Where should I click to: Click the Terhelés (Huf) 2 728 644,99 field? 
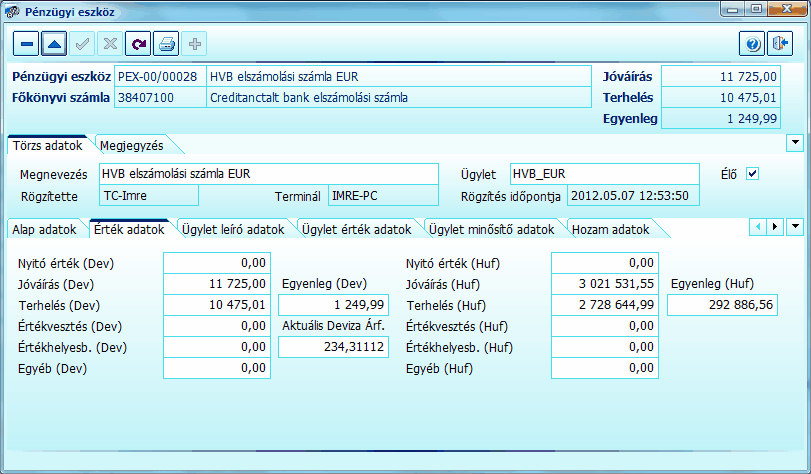tap(605, 305)
